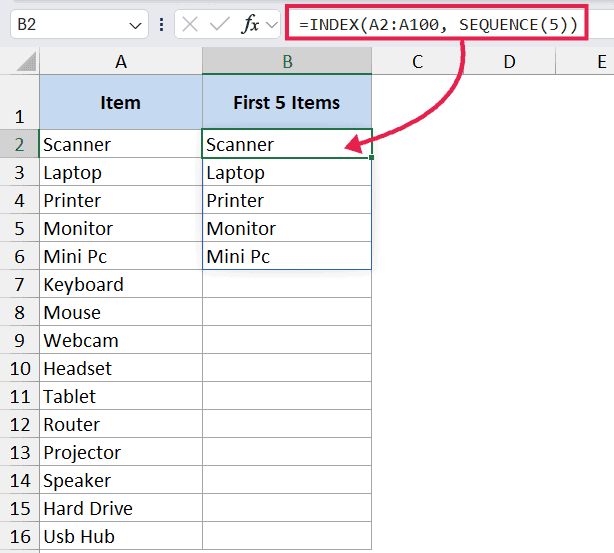Select cell B2 containing Scanner
Viewport: 614px width, 553px height.
coord(287,144)
